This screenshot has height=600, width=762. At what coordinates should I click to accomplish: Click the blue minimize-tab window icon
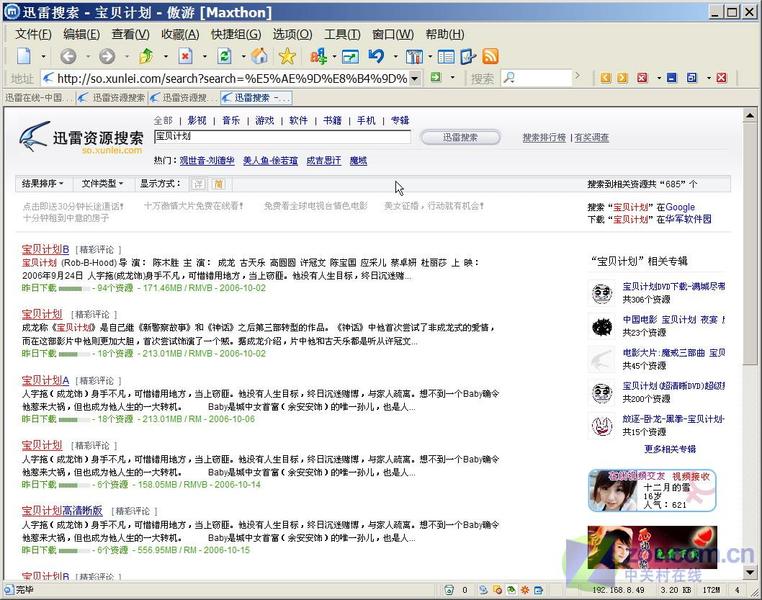coord(672,78)
